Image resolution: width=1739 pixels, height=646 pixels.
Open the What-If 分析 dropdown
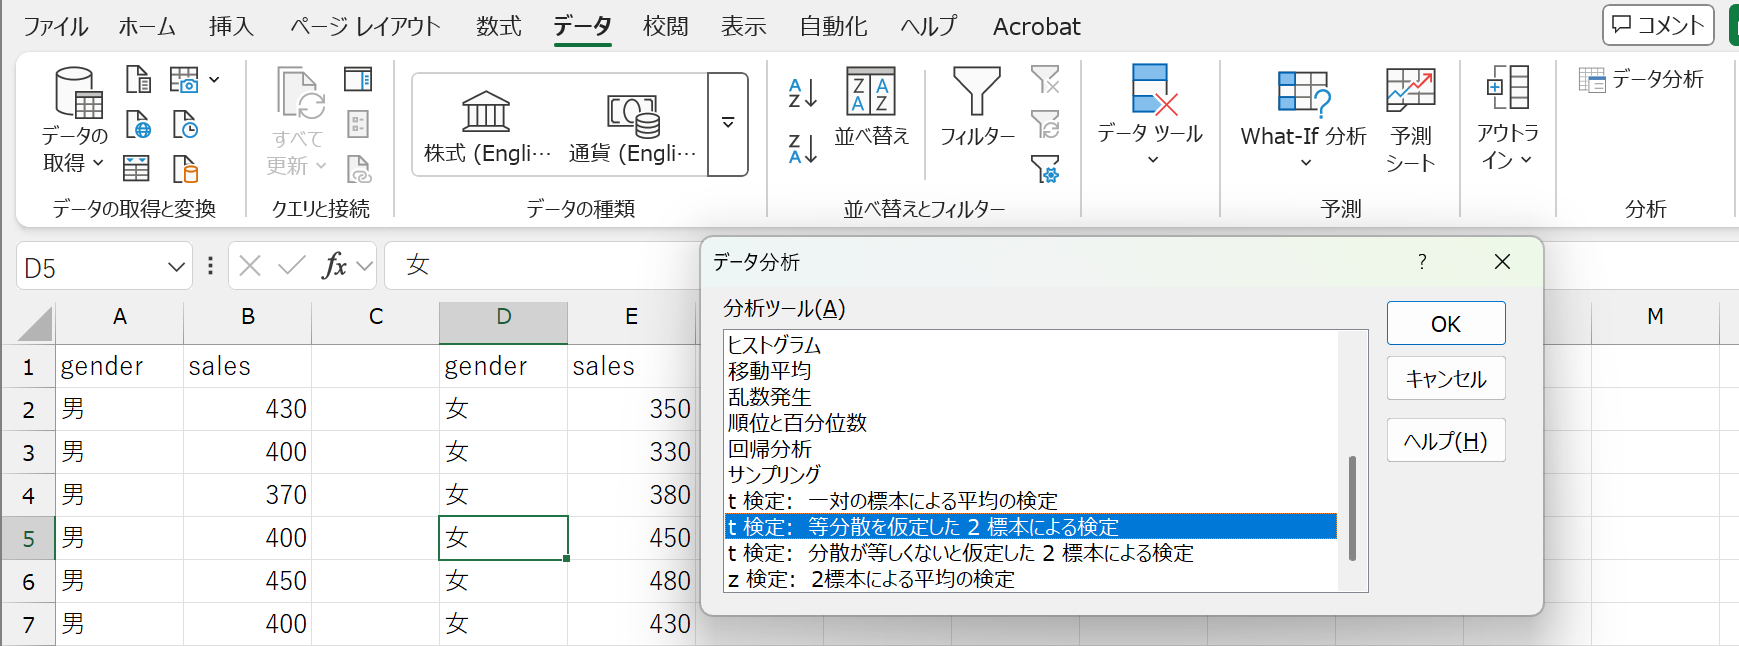coord(1303,119)
